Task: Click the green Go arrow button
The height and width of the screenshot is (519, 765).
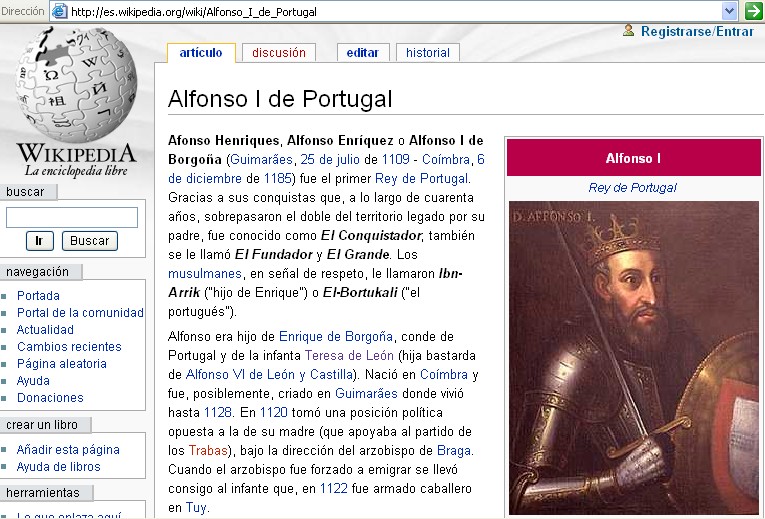Action: [x=754, y=11]
